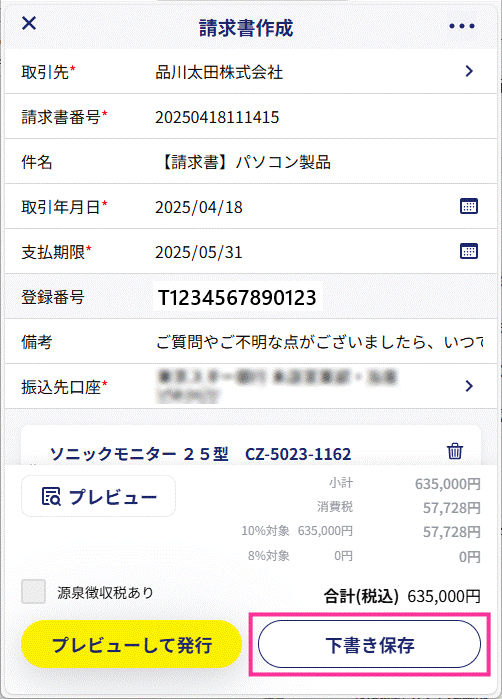This screenshot has width=502, height=699.
Task: Click the 登録番号 T1234567890123 input
Action: [238, 297]
